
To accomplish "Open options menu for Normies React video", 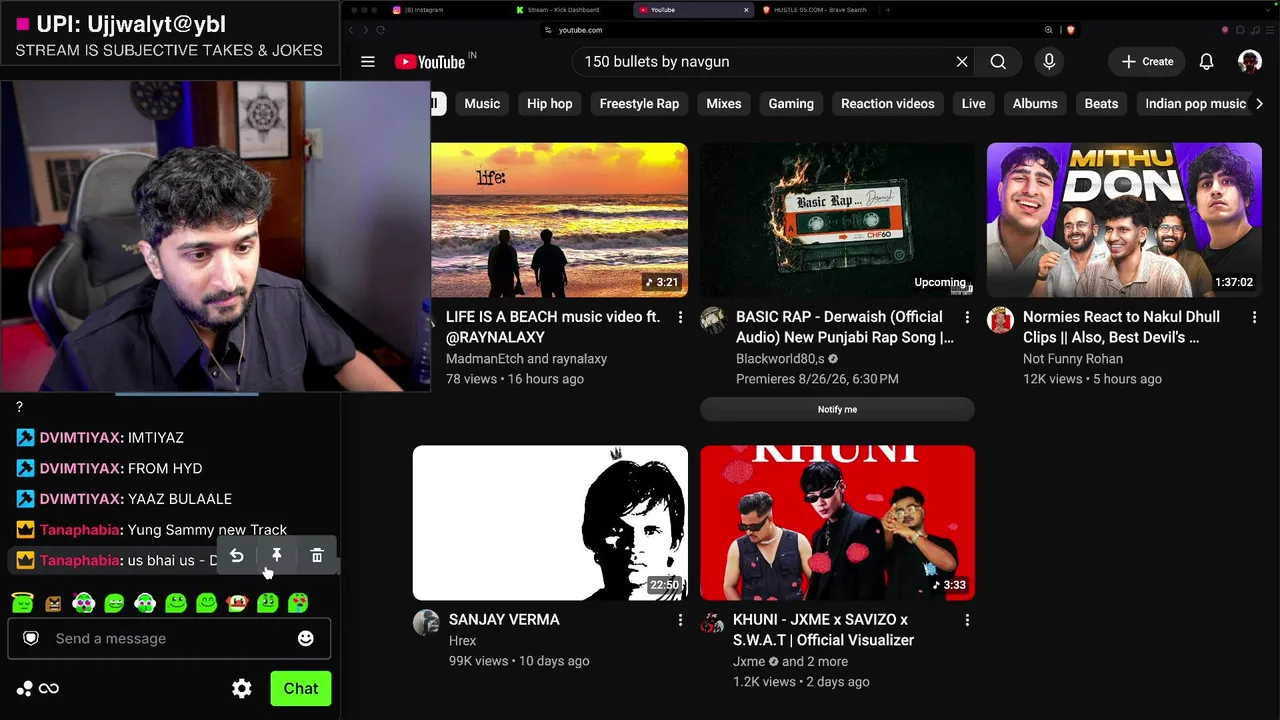I will (1254, 317).
